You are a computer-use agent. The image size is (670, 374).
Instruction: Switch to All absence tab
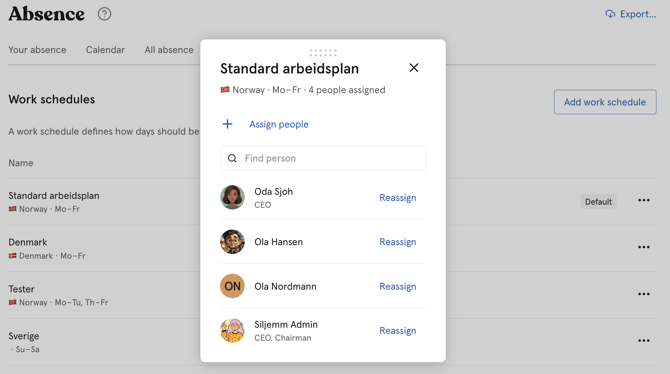(169, 50)
